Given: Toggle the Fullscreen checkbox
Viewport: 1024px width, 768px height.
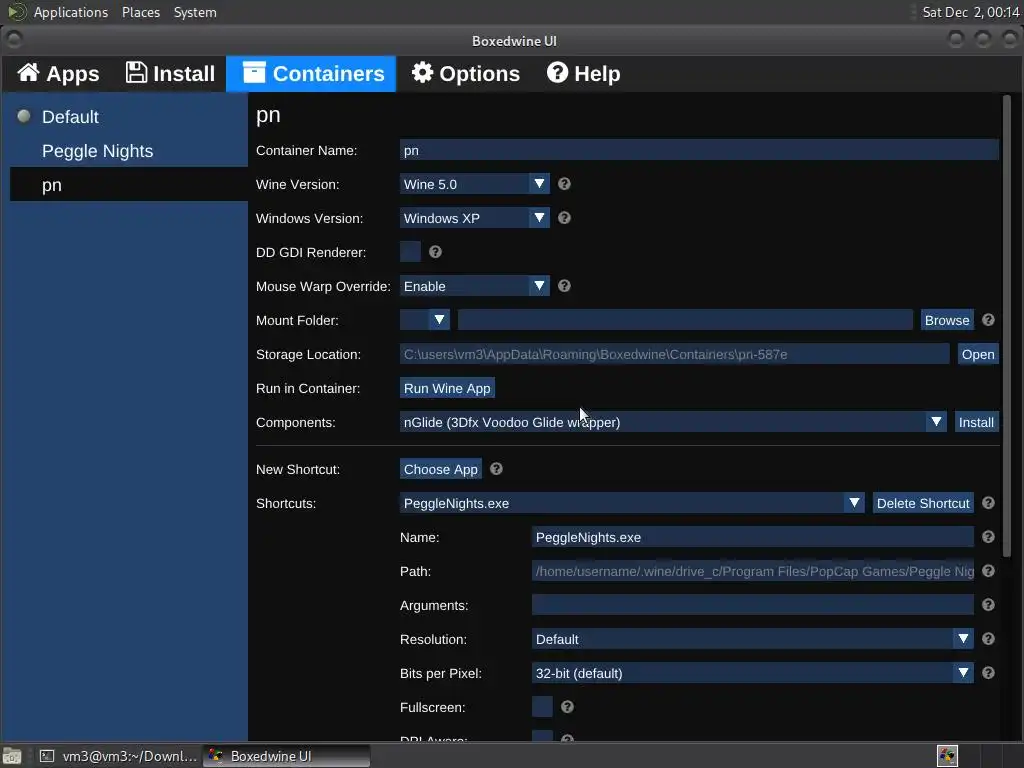Looking at the screenshot, I should click(542, 707).
